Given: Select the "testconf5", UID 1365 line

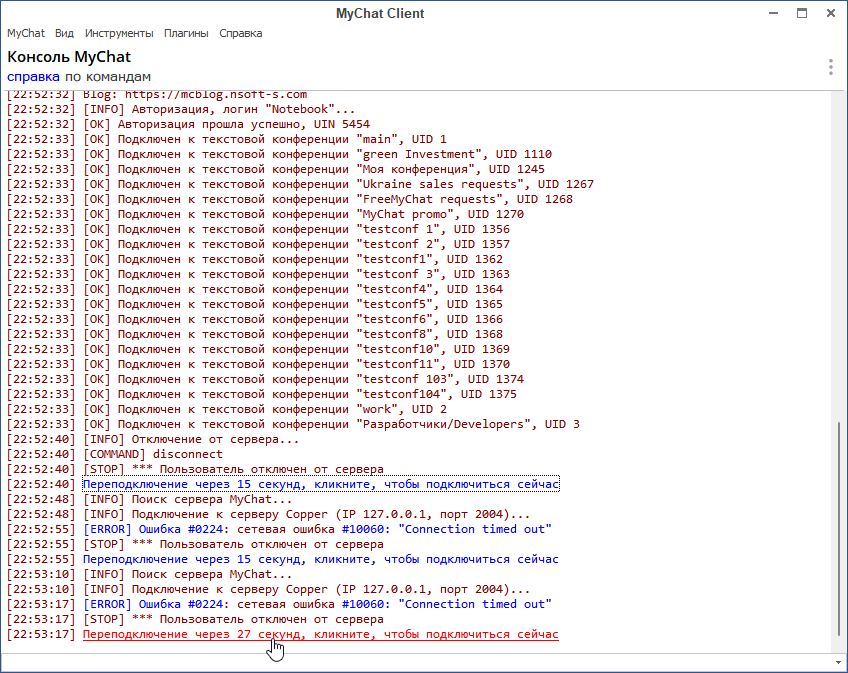Looking at the screenshot, I should pos(255,305).
